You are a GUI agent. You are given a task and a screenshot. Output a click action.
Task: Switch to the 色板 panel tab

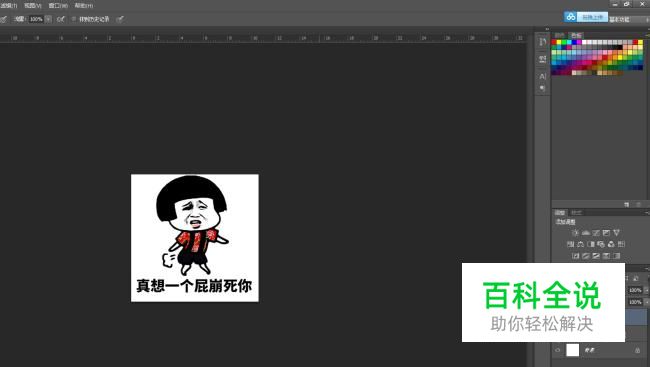576,35
